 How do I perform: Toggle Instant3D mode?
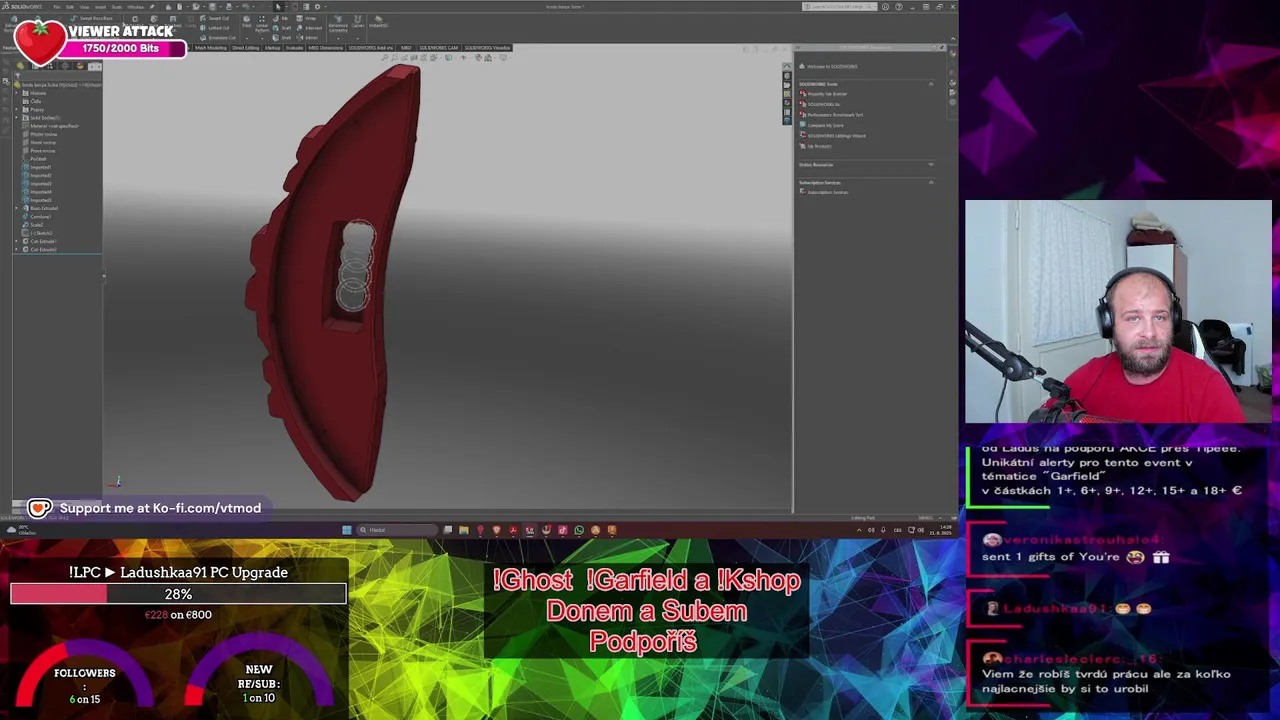(379, 21)
